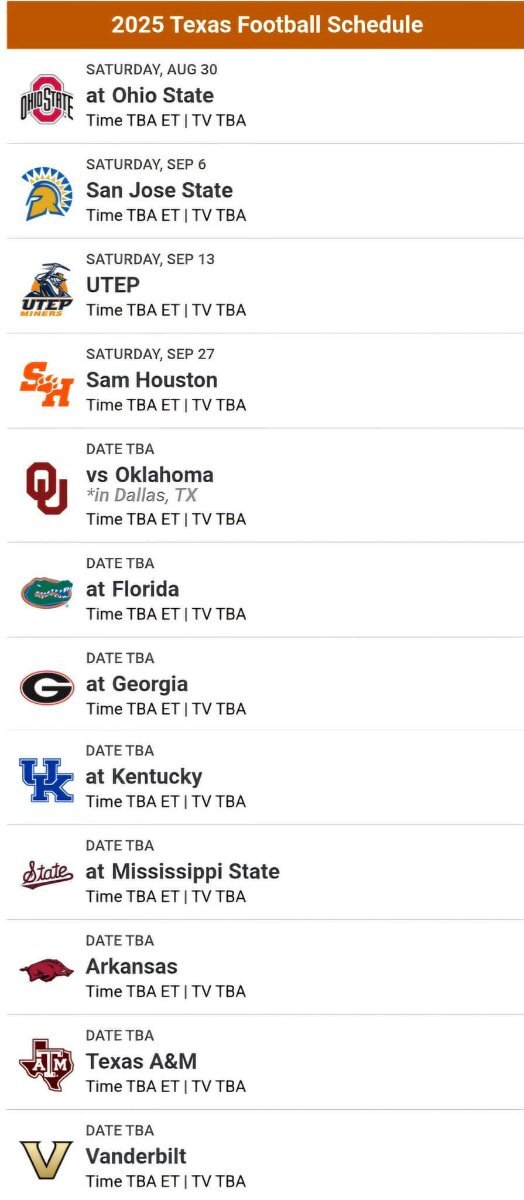Click the Kentucky UK logo
This screenshot has width=524, height=1200.
pyautogui.click(x=47, y=780)
